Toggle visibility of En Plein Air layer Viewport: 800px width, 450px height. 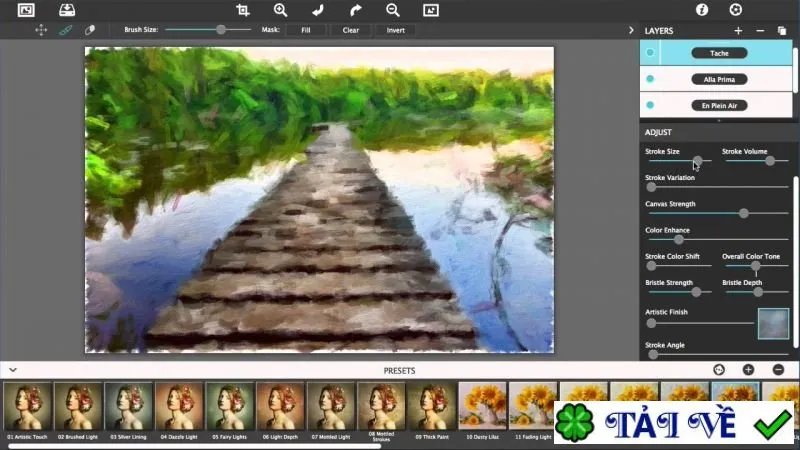pos(650,105)
